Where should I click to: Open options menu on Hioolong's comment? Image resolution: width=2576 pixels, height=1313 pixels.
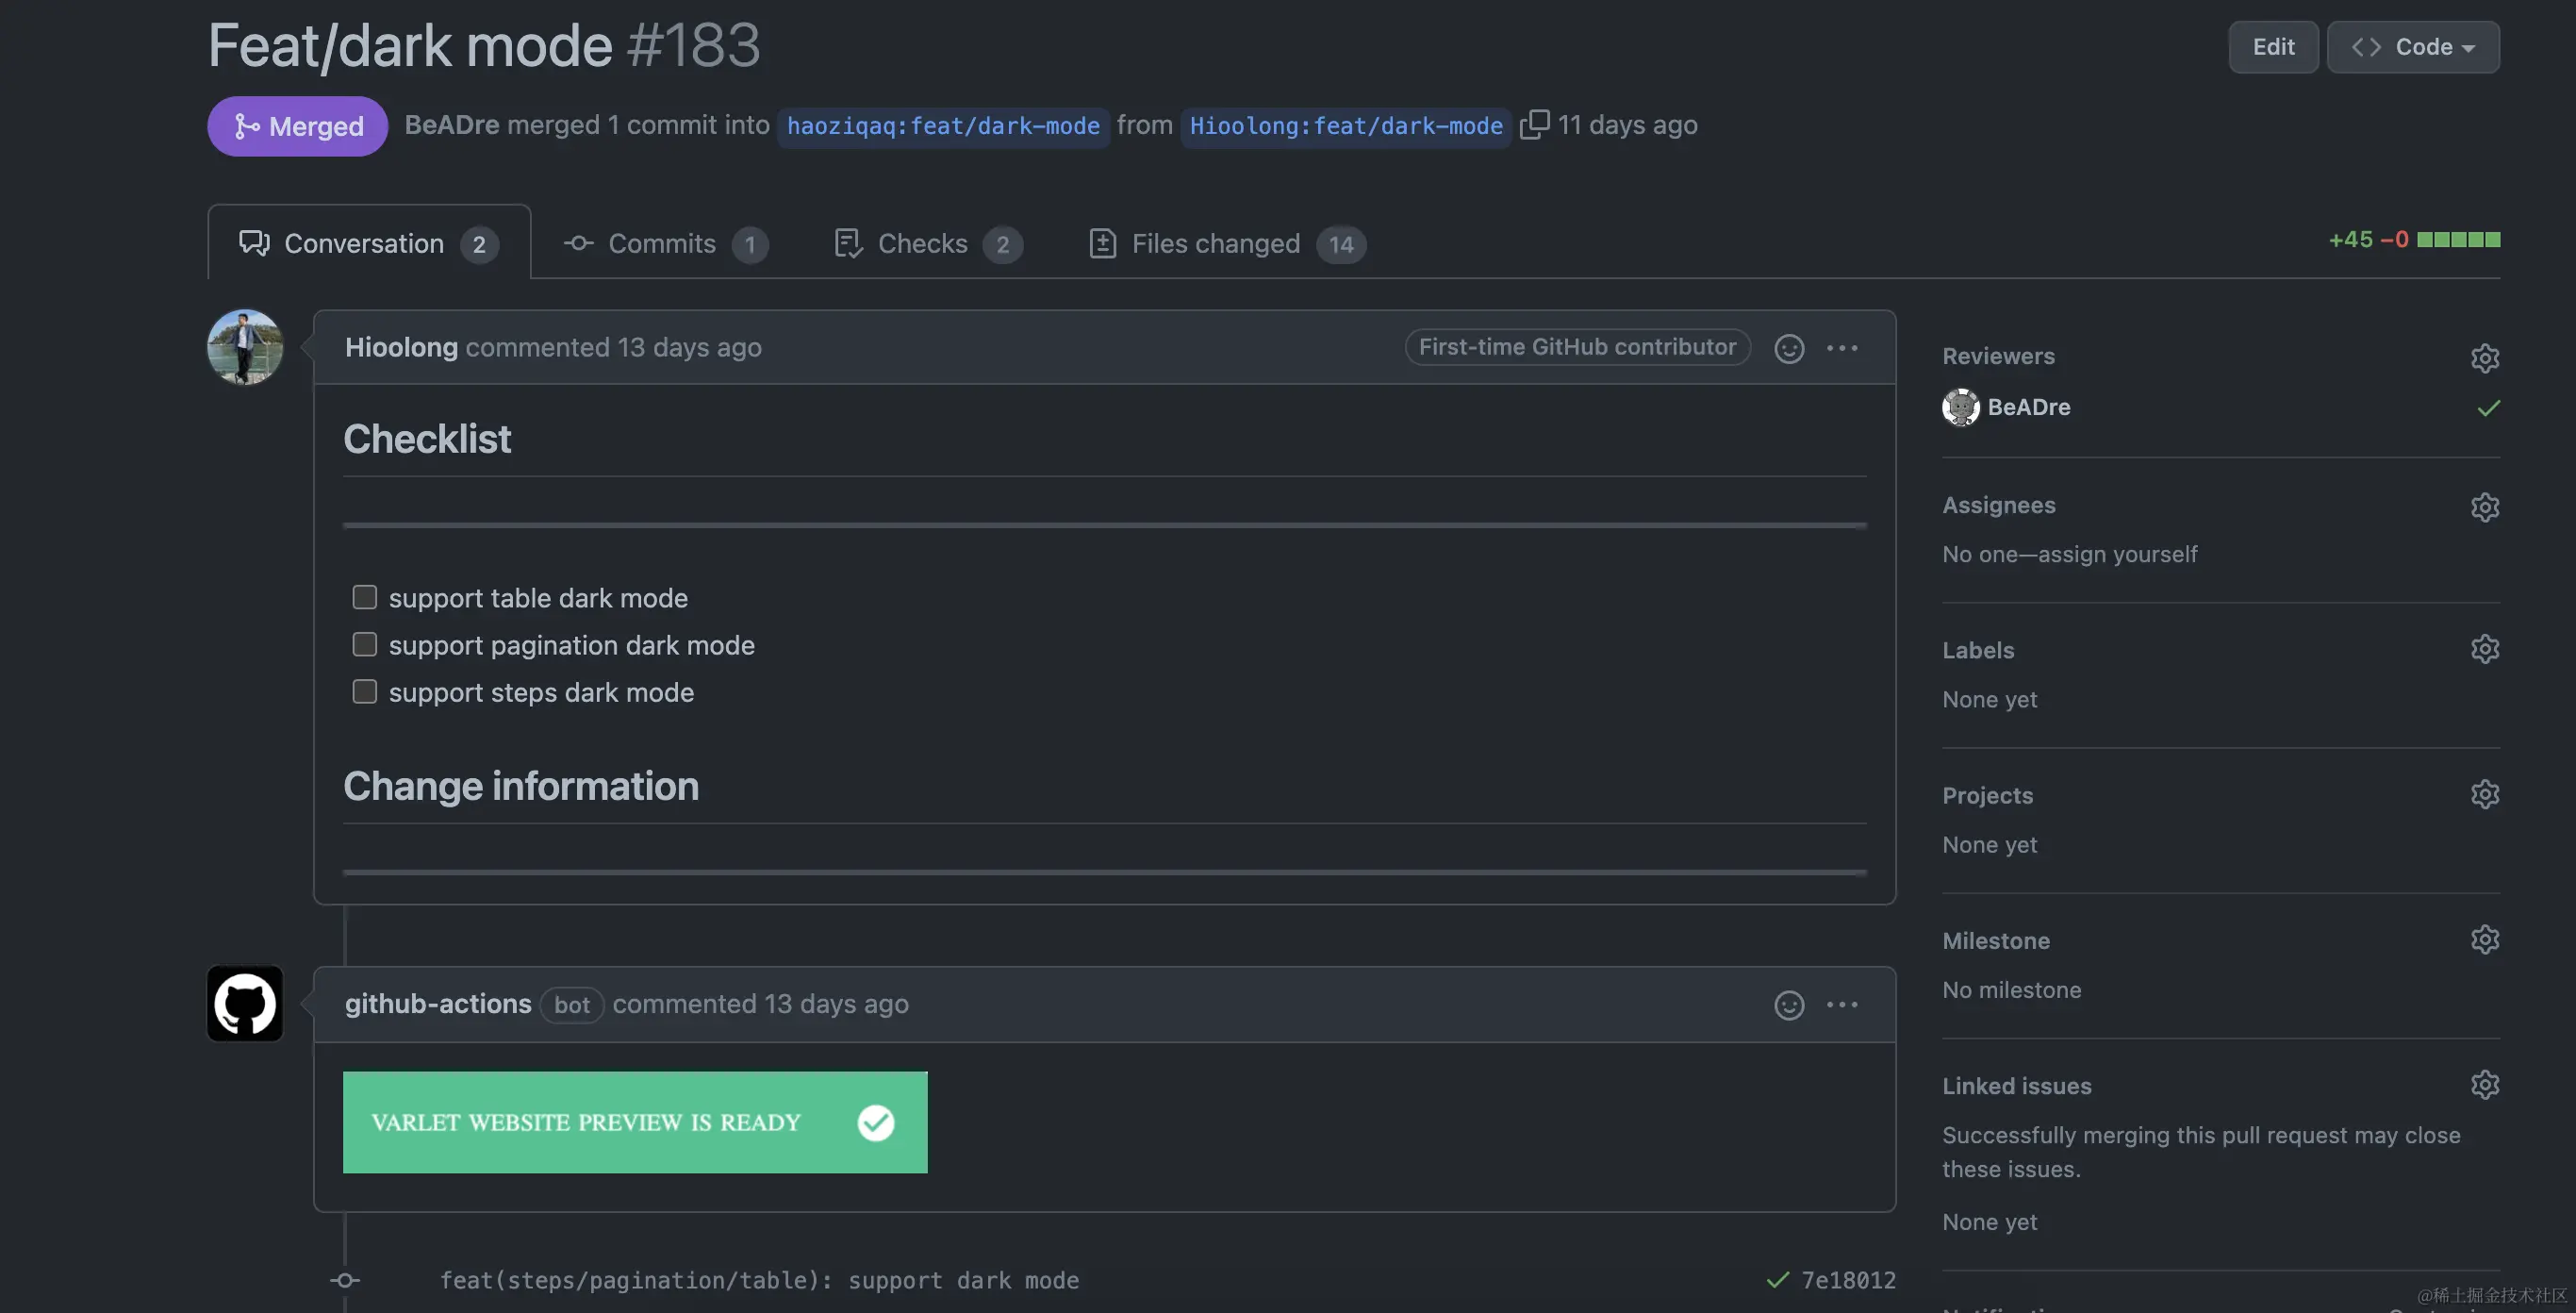click(1842, 348)
